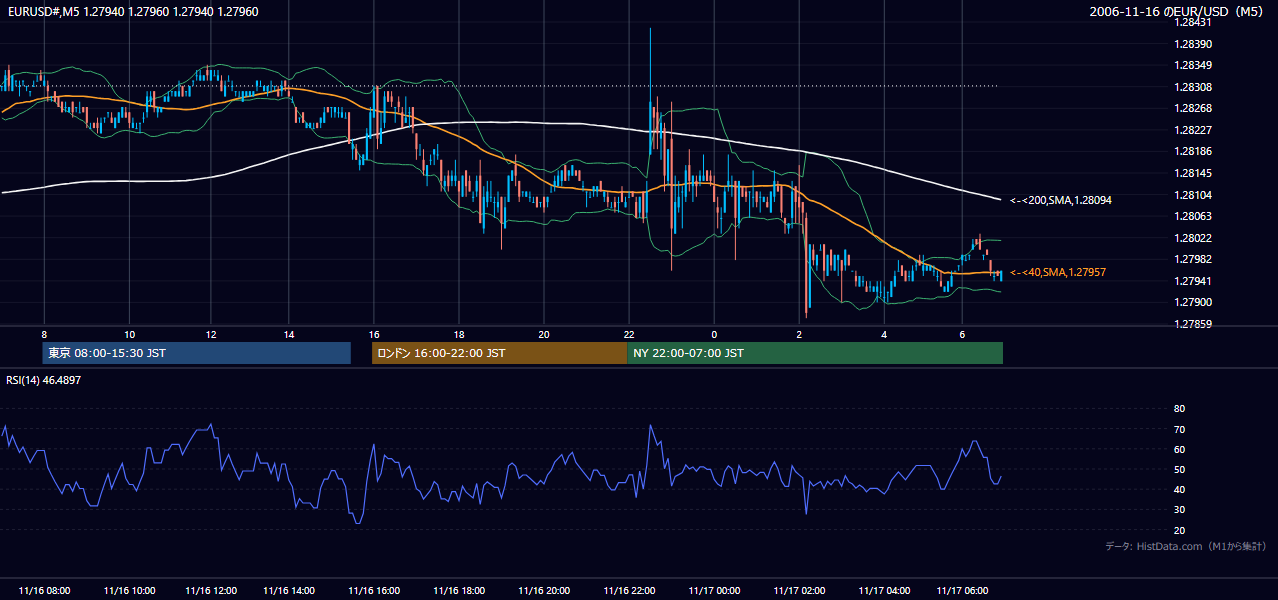Click hour marker 0 under price chart
Screen dimensions: 1278x600
[x=714, y=334]
